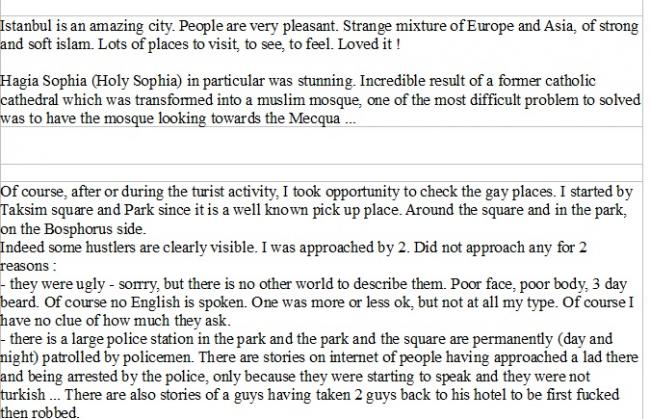Place cursor on "Hagia Sophia" text
Viewport: 650px width, 419px height.
43,81
